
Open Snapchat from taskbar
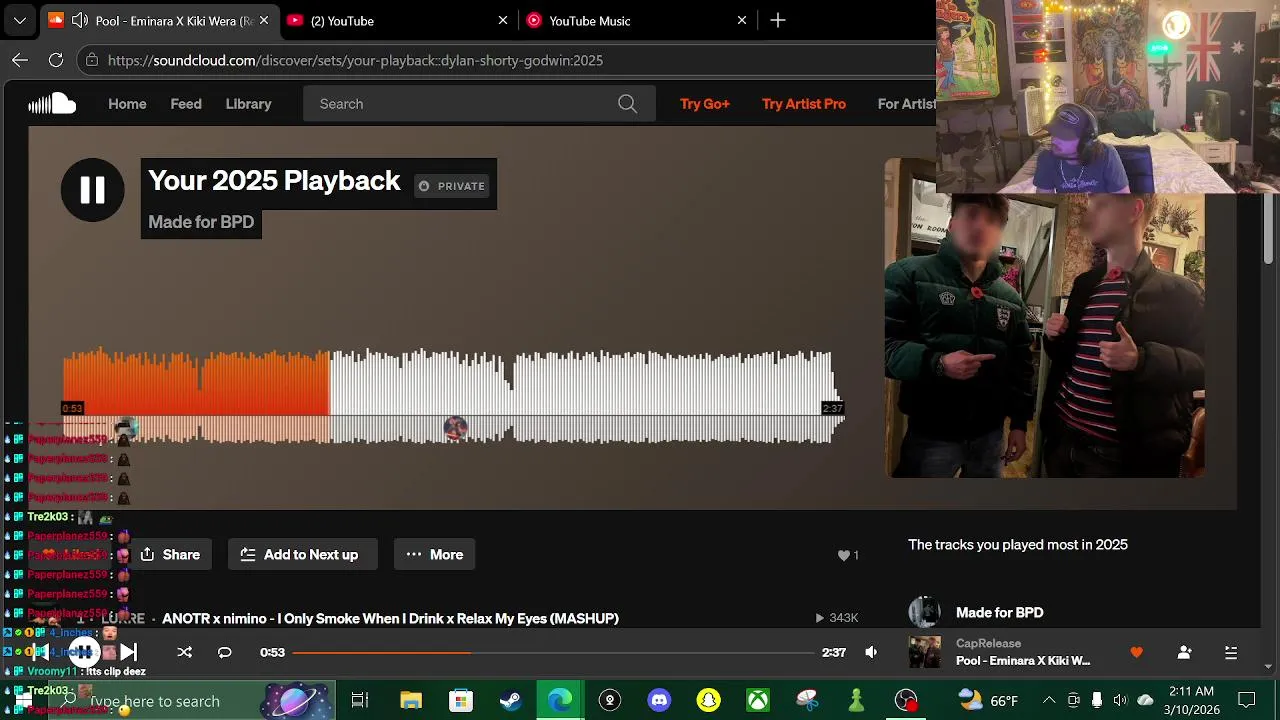[x=709, y=701]
